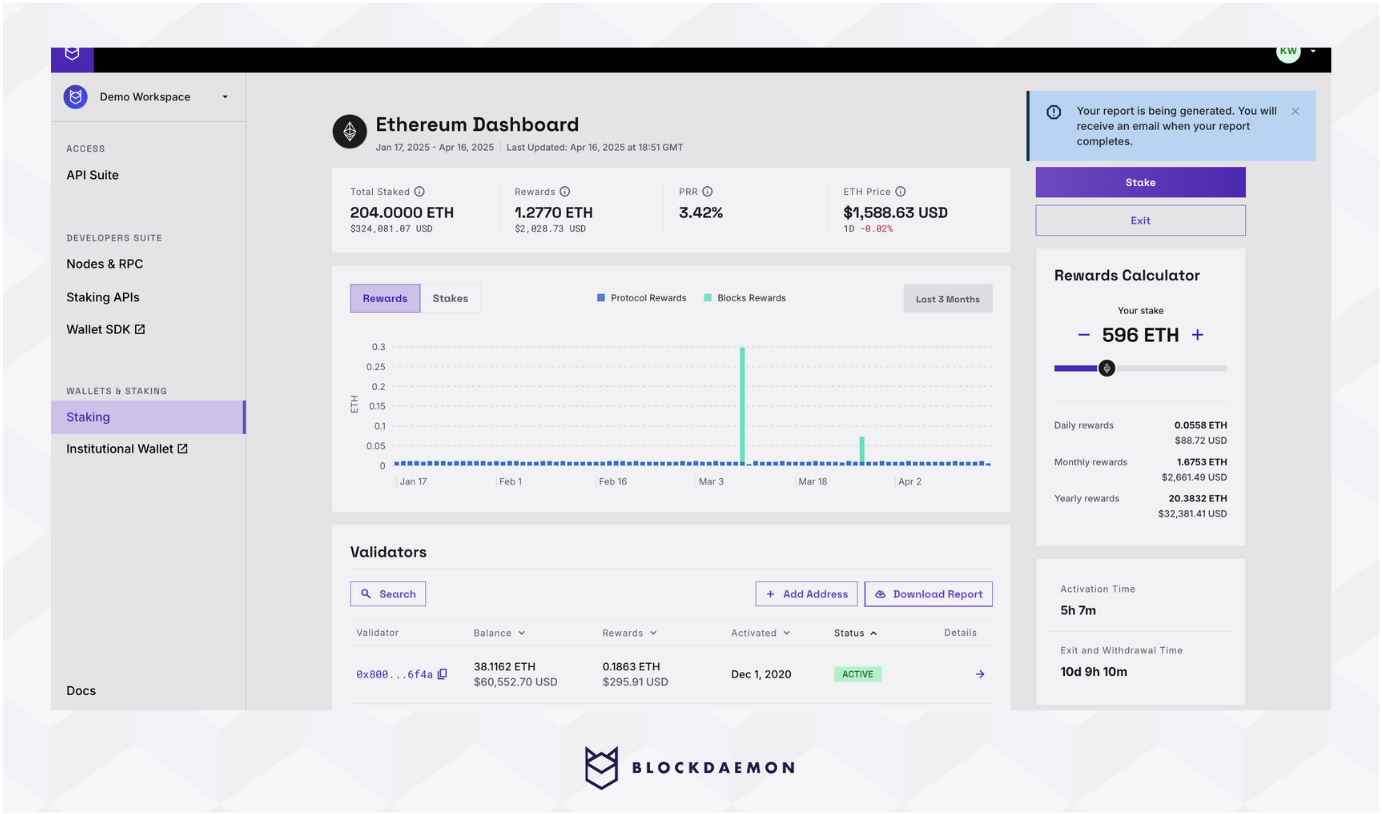The width and height of the screenshot is (1382, 814).
Task: Sort by Status column
Action: (x=855, y=633)
